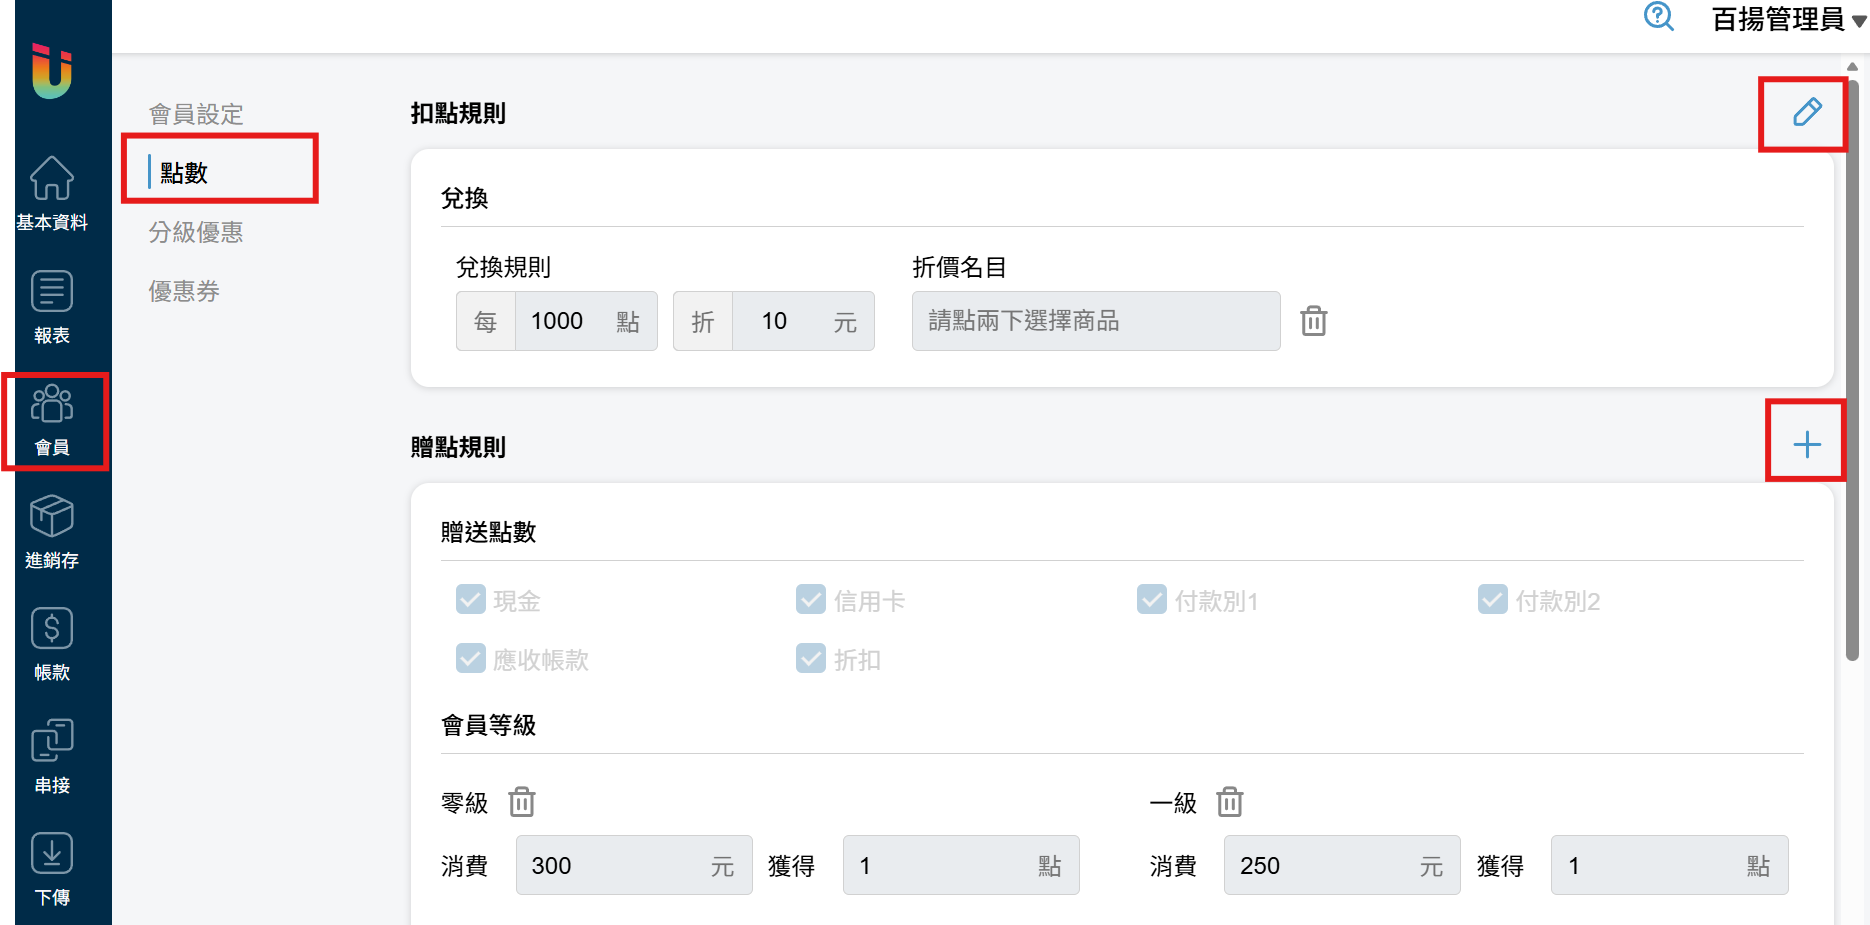Click the vertical scrollbar on the right
The width and height of the screenshot is (1870, 925).
[1852, 370]
